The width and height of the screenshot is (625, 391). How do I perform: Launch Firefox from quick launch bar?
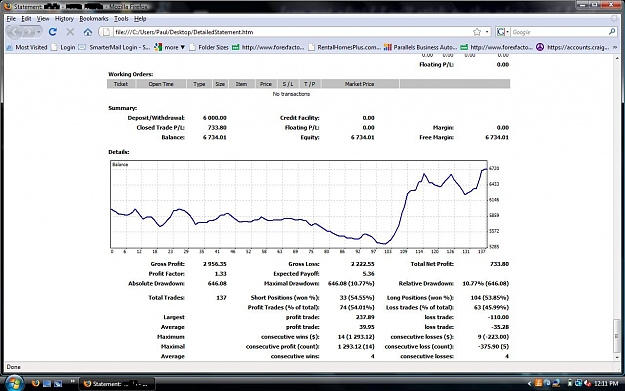pyautogui.click(x=35, y=383)
